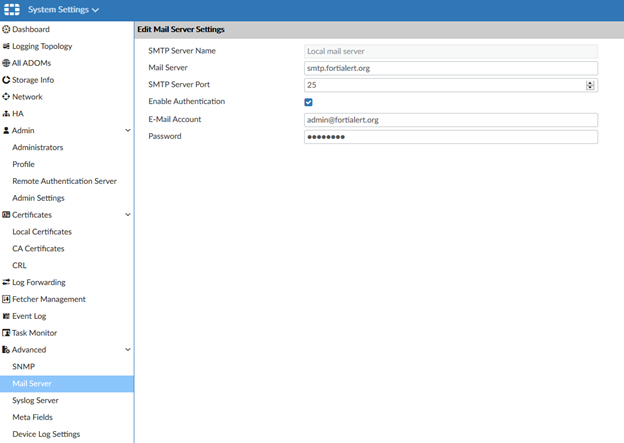
Task: Click the HA cluster icon
Action: [6, 114]
